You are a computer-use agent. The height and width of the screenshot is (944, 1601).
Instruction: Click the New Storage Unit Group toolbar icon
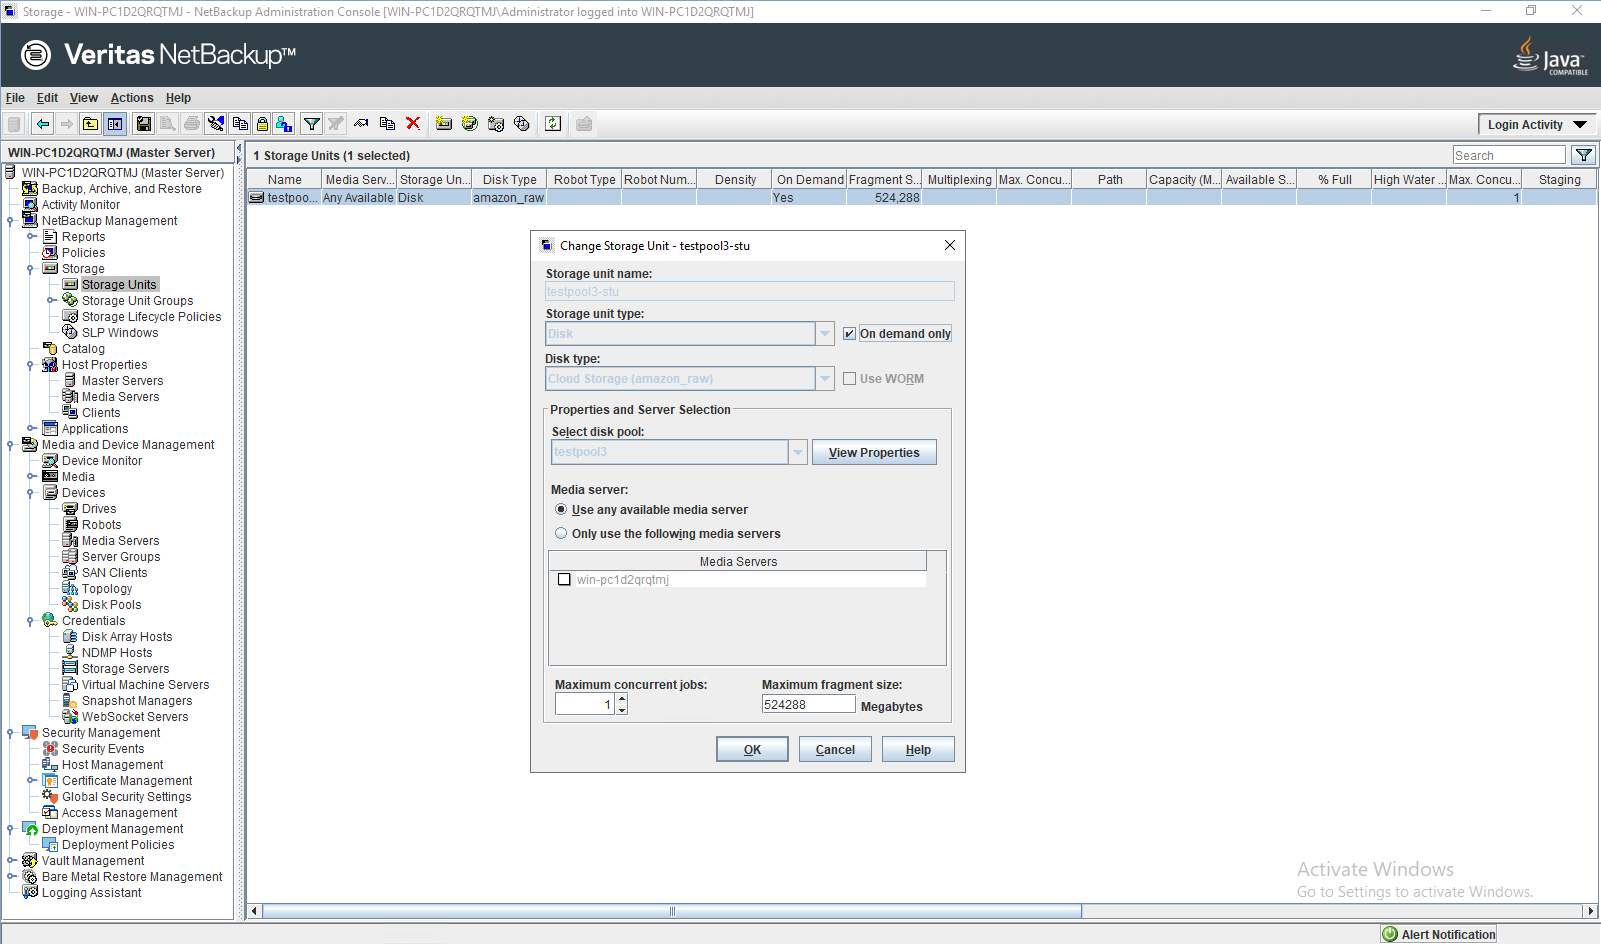[x=469, y=124]
